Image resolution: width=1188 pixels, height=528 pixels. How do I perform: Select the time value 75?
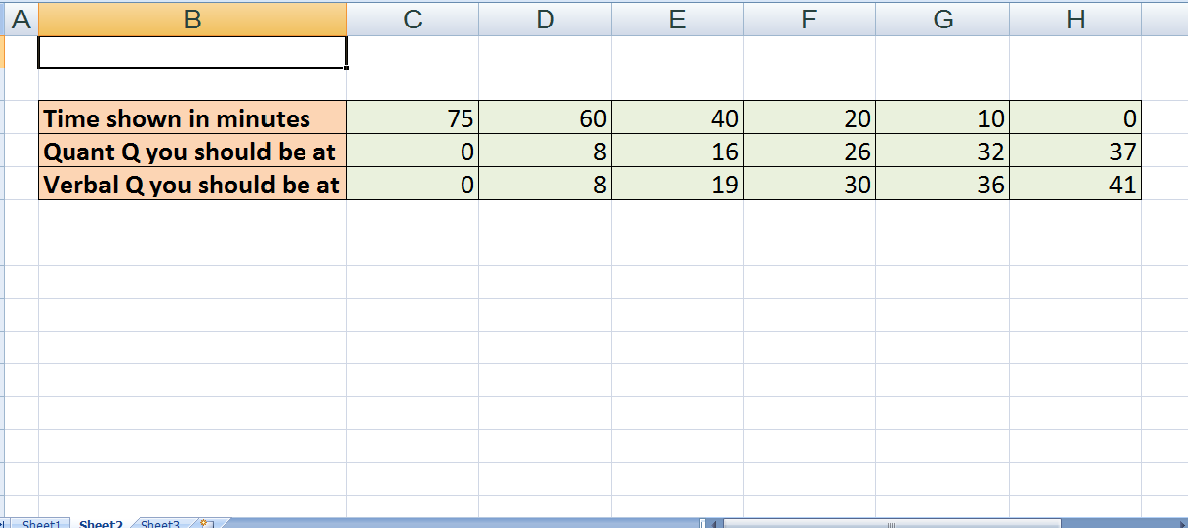pyautogui.click(x=412, y=117)
